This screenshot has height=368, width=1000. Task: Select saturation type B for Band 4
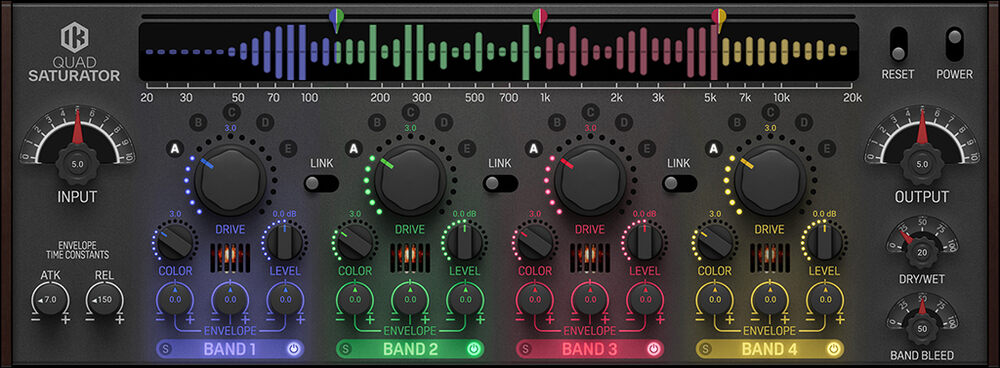737,122
